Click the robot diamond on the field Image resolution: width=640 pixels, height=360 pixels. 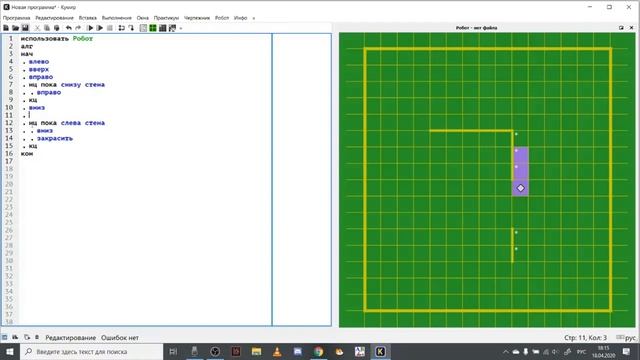tap(520, 188)
